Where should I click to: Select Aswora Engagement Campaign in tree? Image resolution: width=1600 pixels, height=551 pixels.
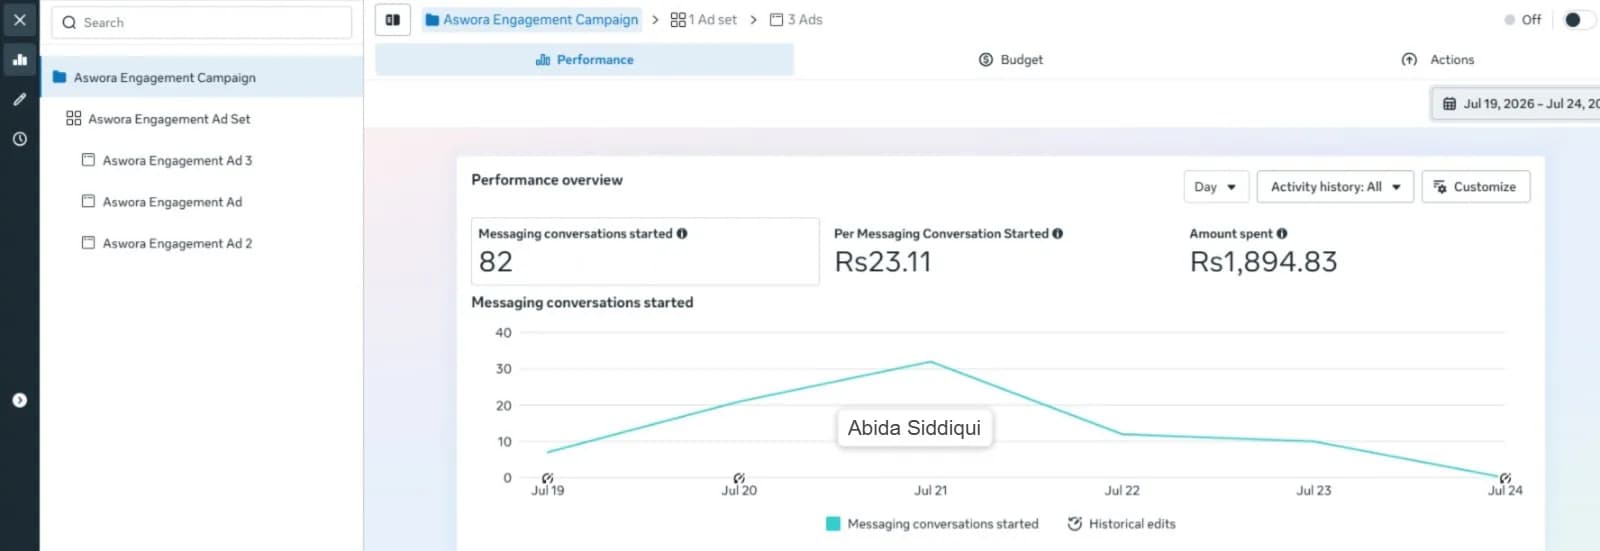[x=201, y=77]
